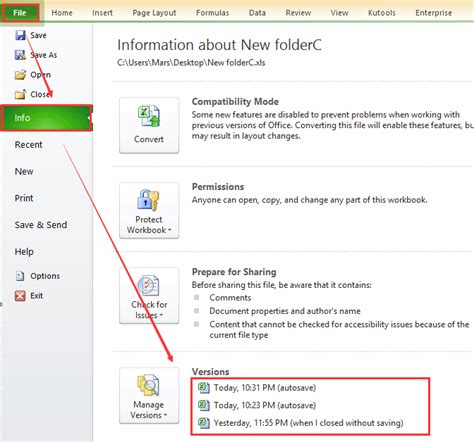Screen dimensions: 474x442
Task: Click the Information about New folderC title
Action: pyautogui.click(x=219, y=45)
